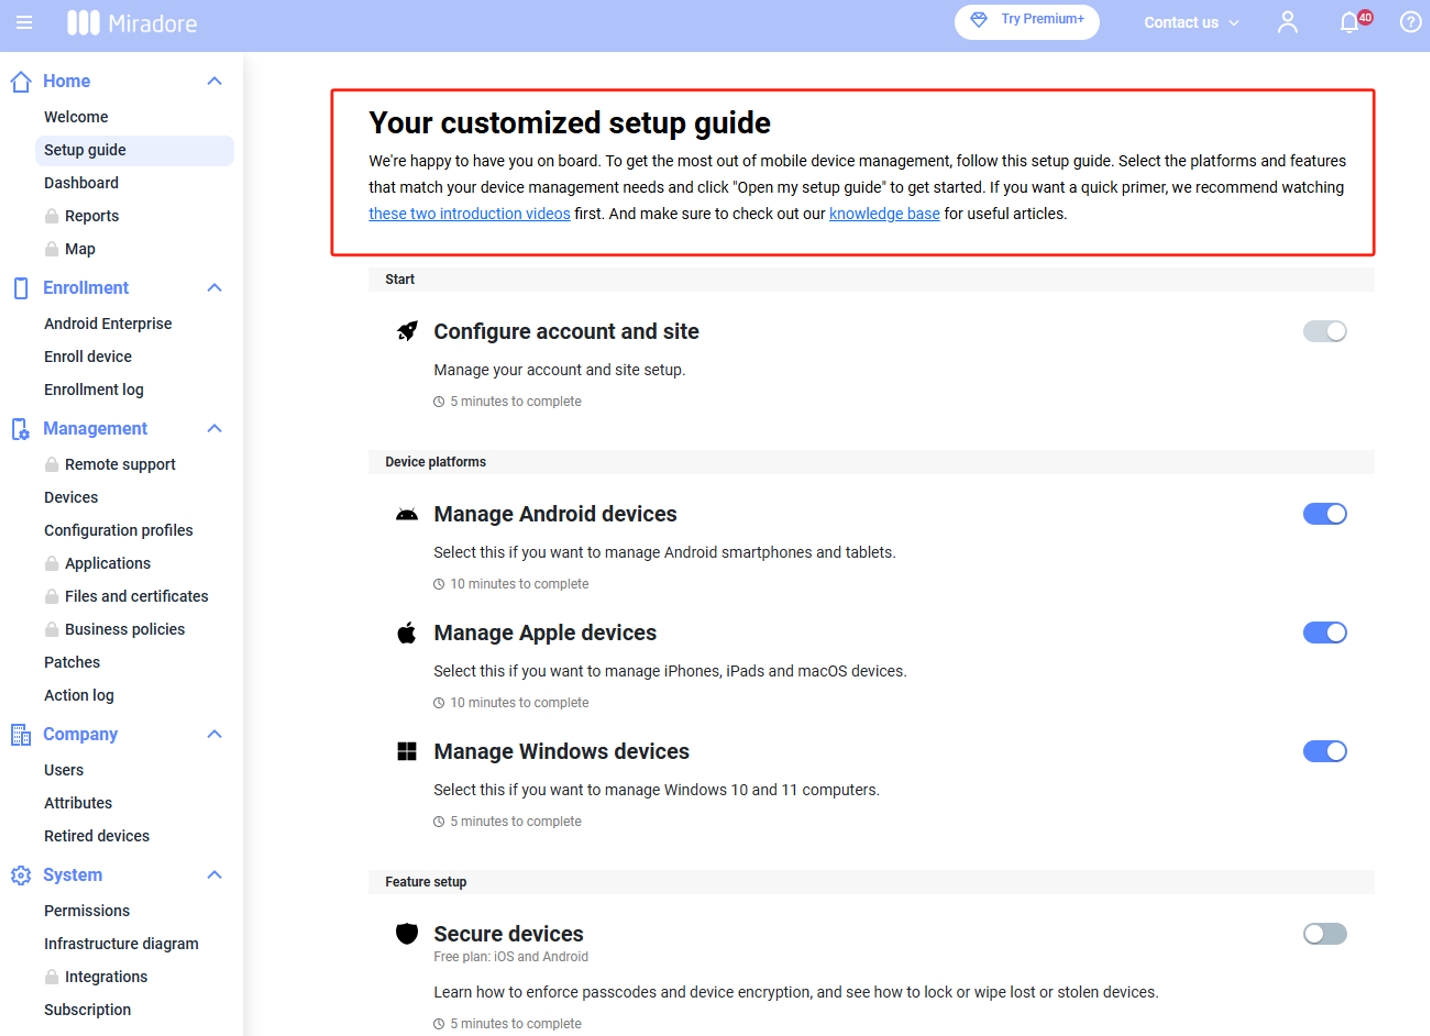Collapse the Management section chevron
This screenshot has width=1430, height=1036.
214,429
